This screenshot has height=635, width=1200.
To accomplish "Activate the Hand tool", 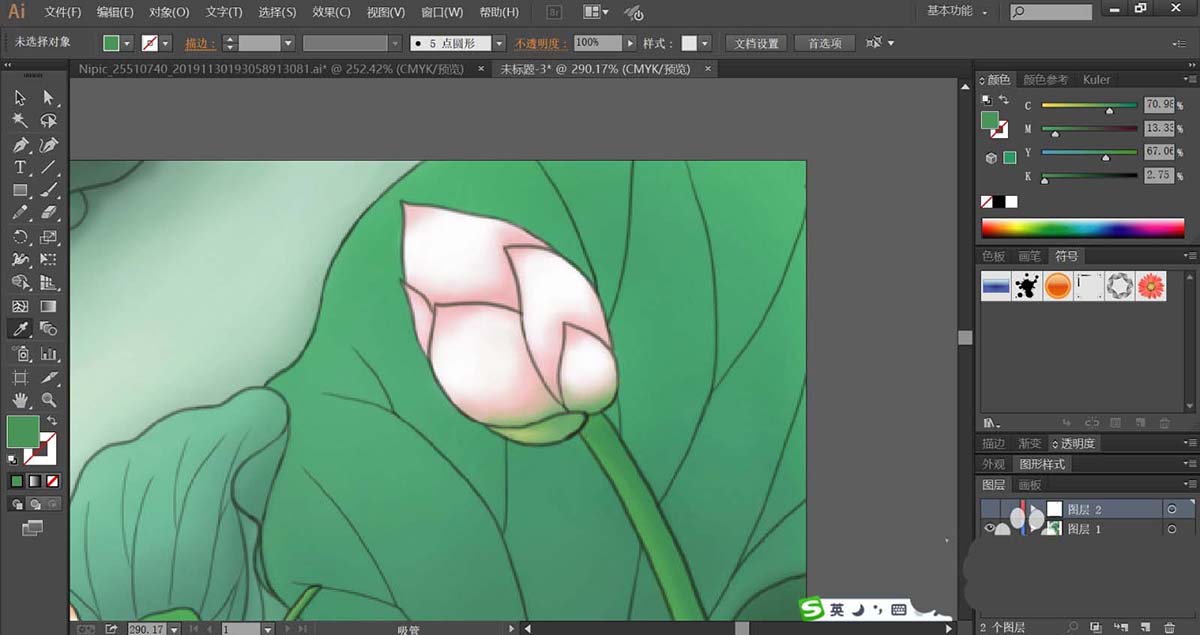I will pyautogui.click(x=20, y=400).
